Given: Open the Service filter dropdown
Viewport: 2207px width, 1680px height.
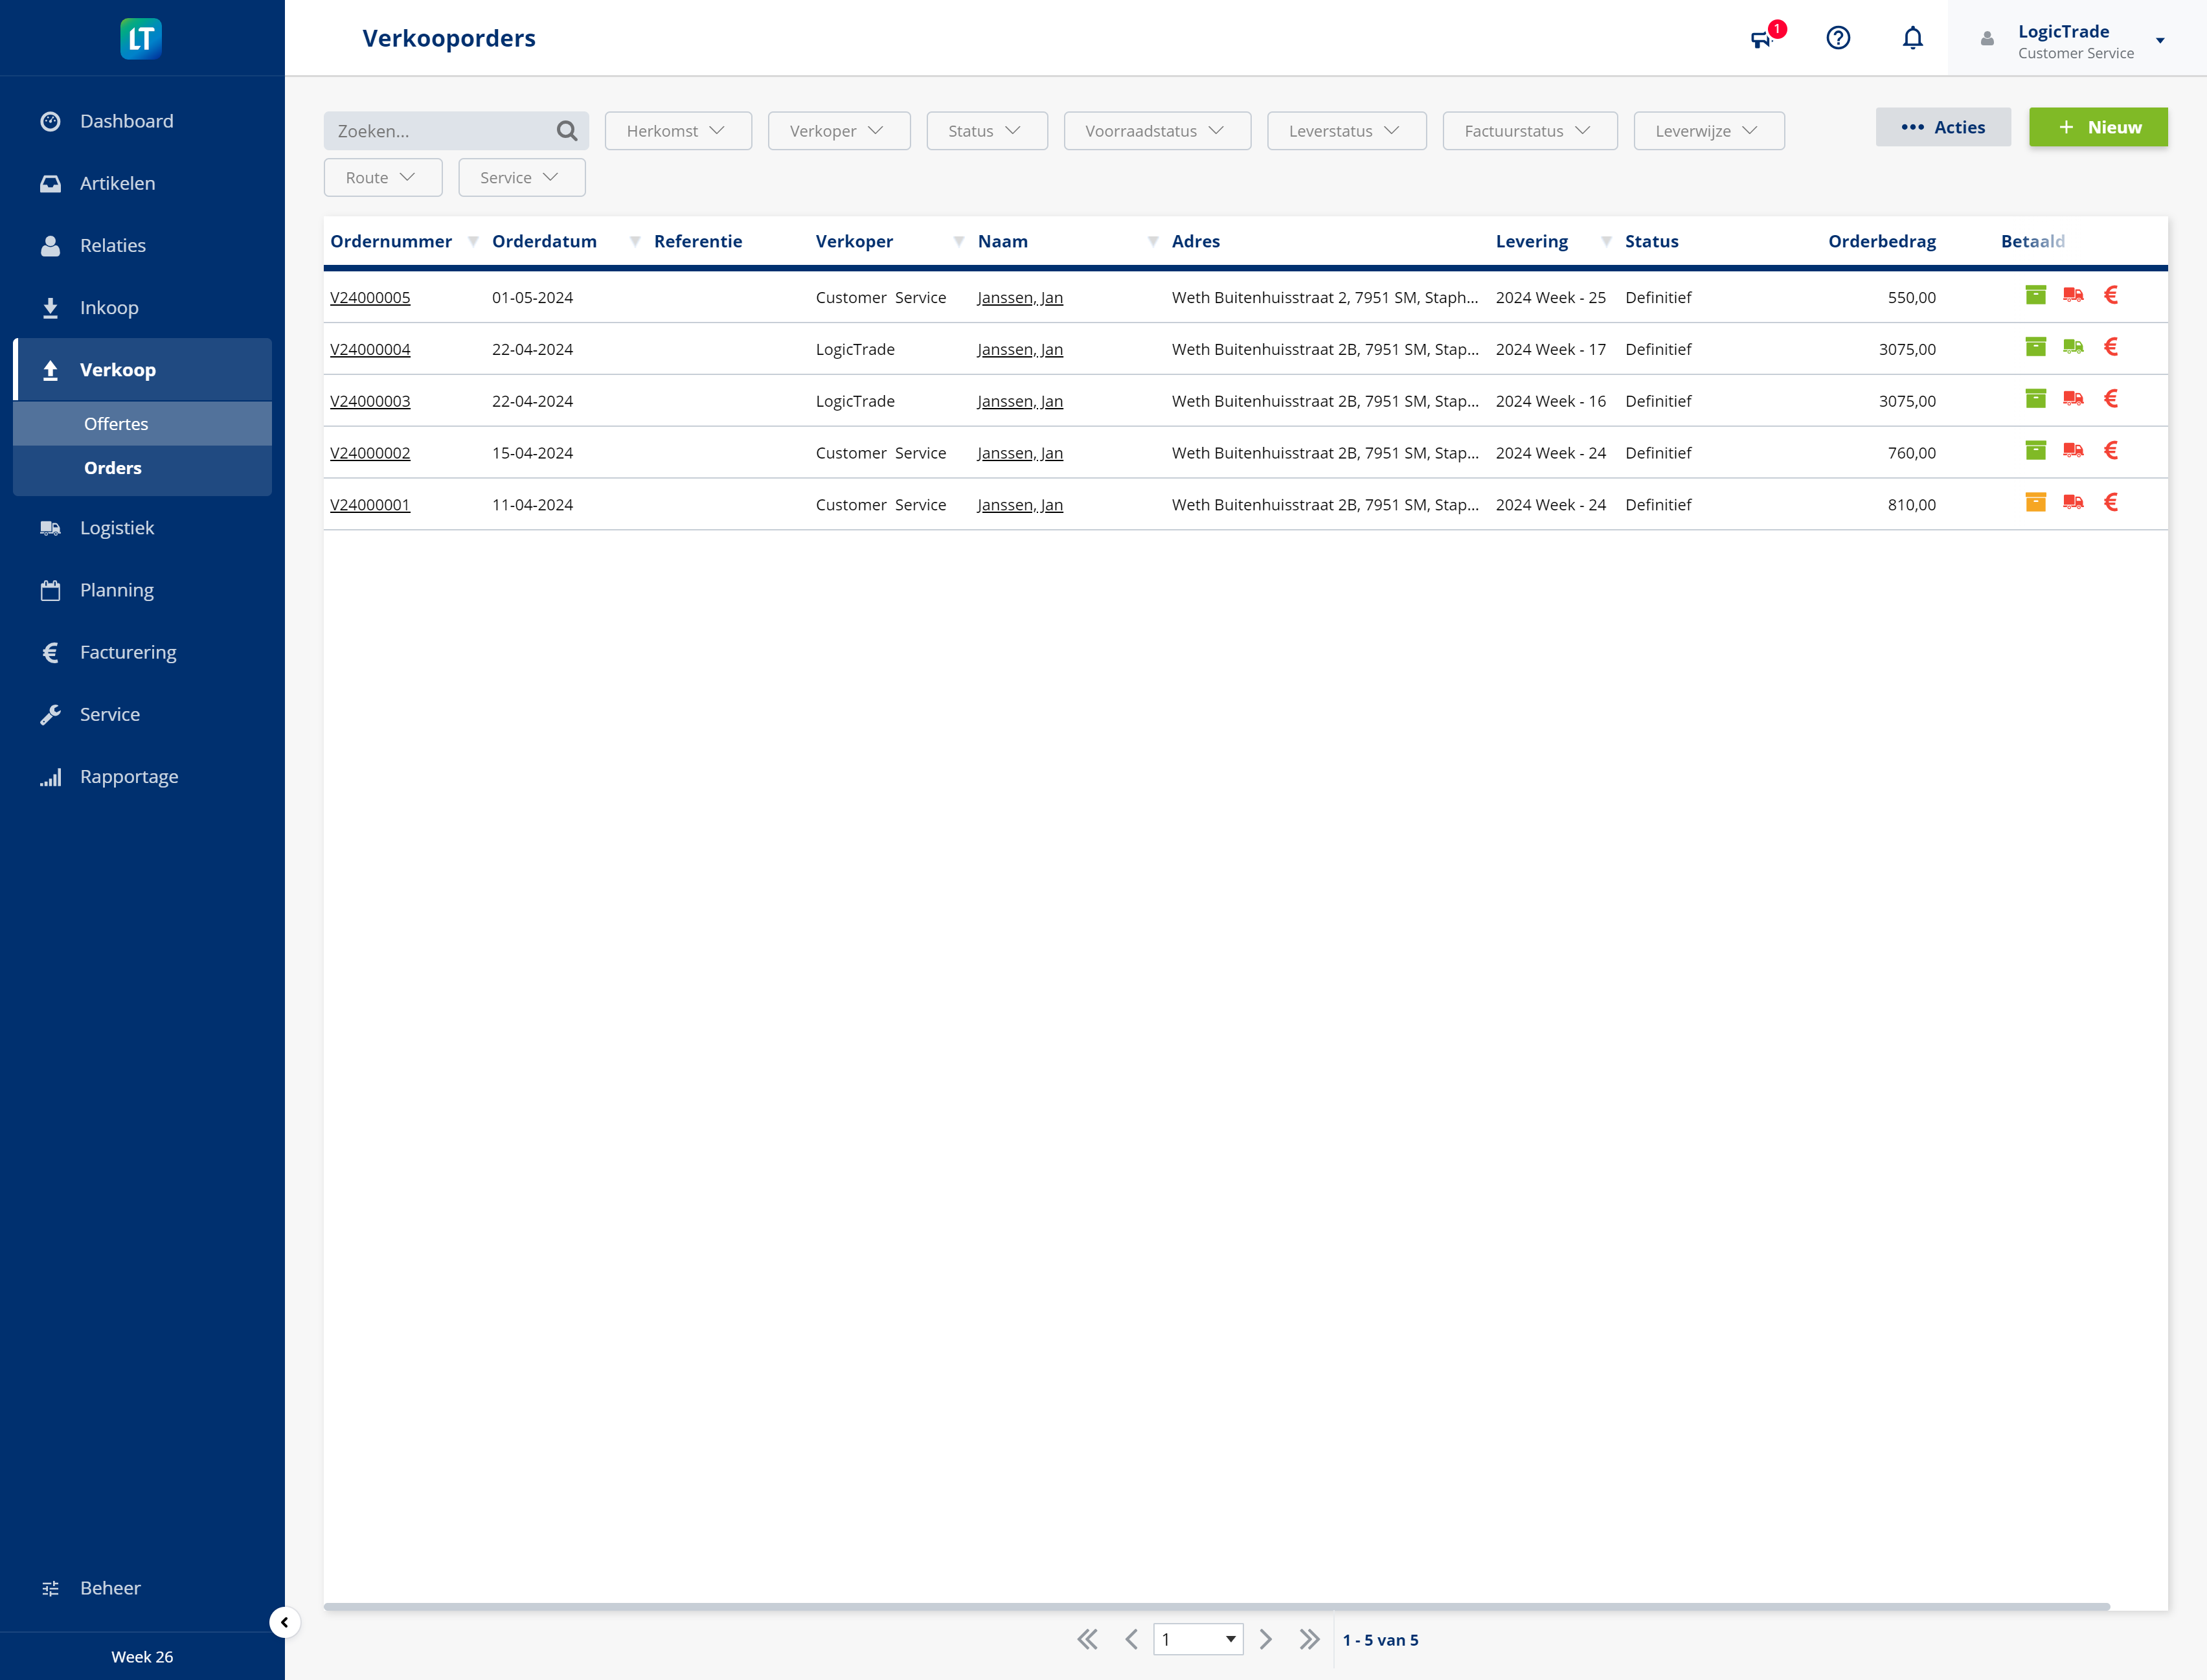Looking at the screenshot, I should point(522,177).
